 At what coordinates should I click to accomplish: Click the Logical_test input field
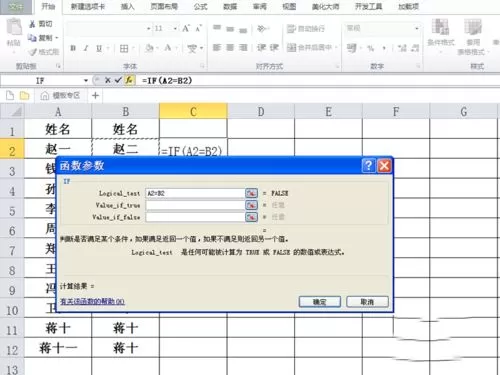[195, 193]
